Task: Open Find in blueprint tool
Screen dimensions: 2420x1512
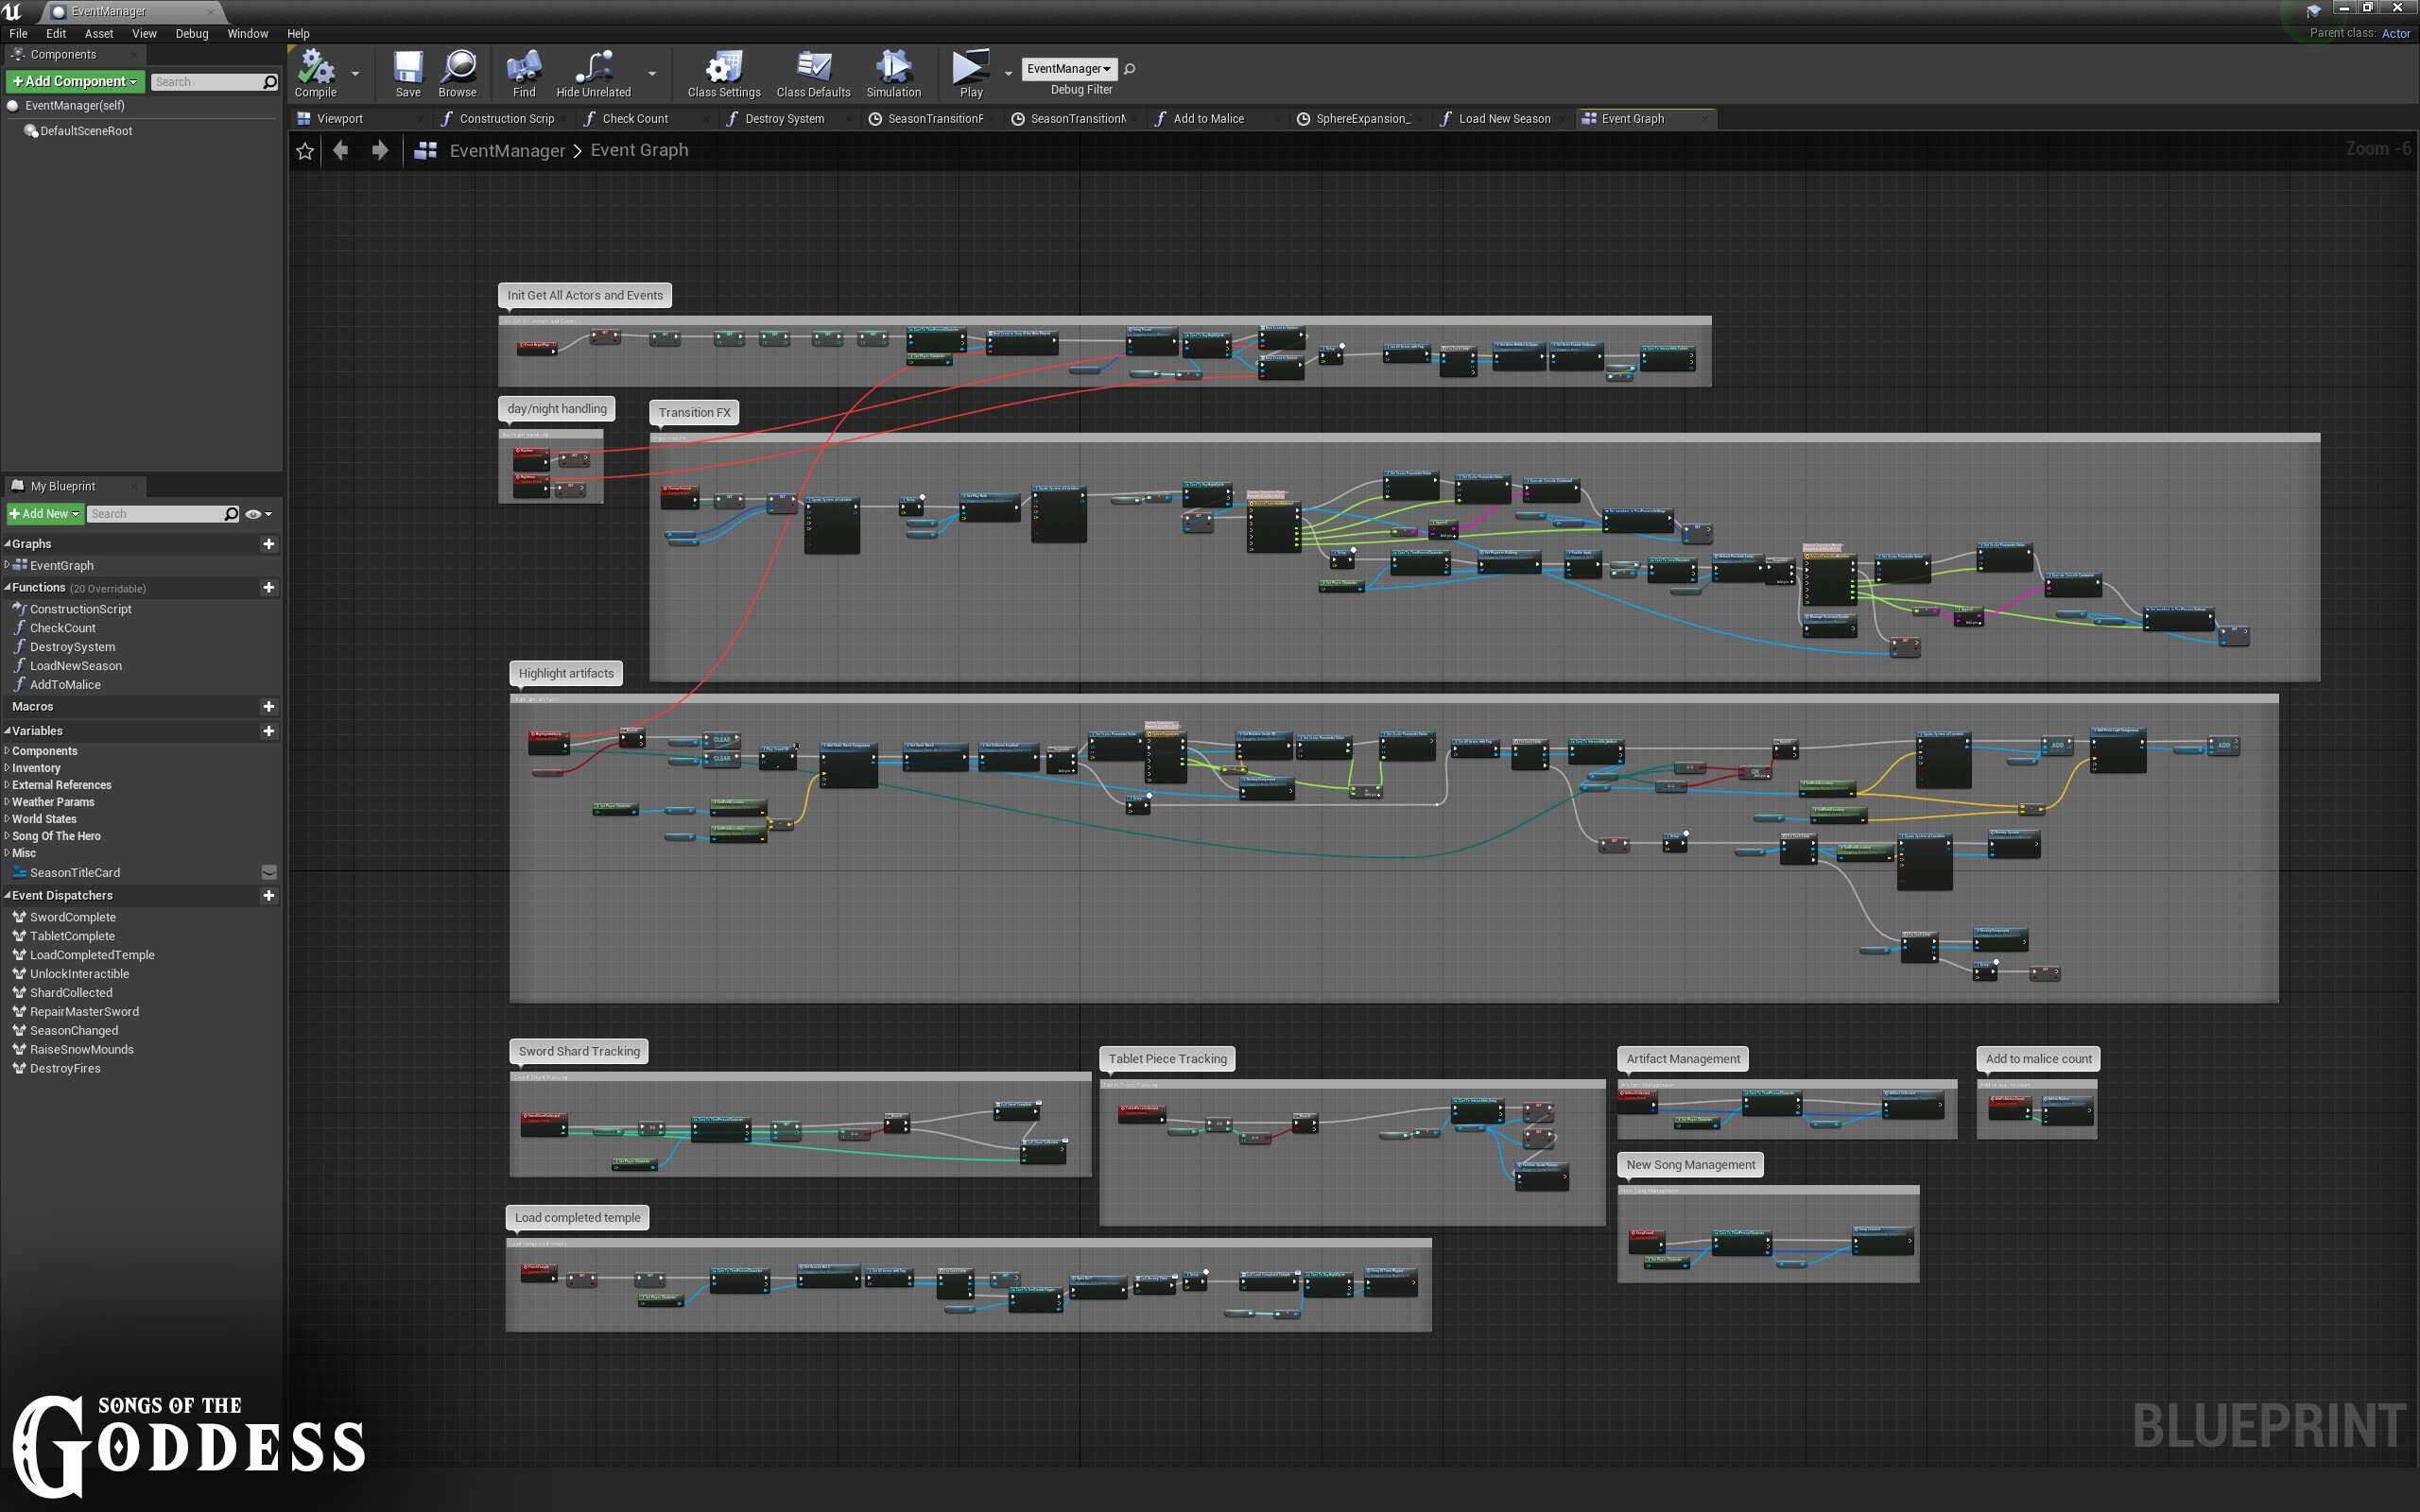Action: coord(524,68)
